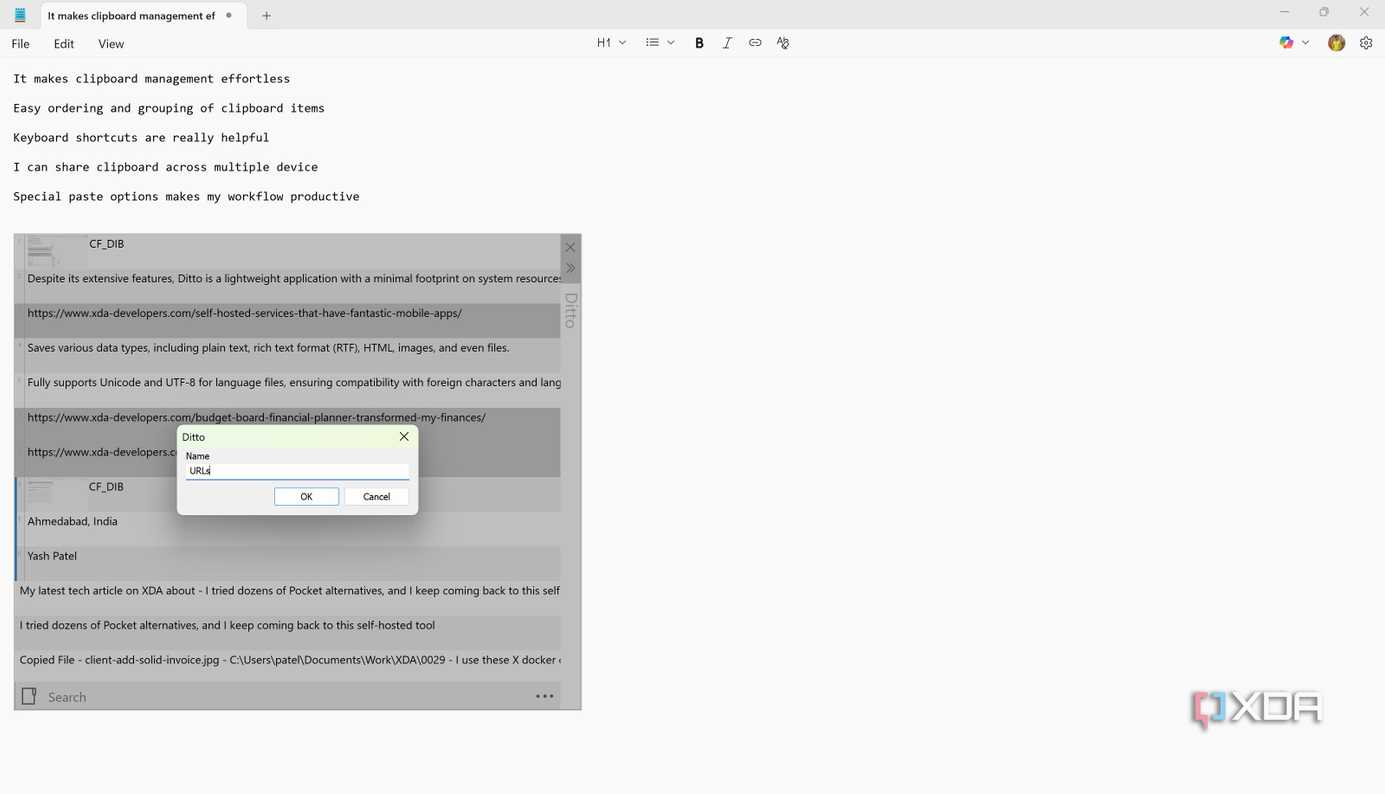Expand the list style dropdown arrow
The height and width of the screenshot is (794, 1385).
pyautogui.click(x=670, y=43)
